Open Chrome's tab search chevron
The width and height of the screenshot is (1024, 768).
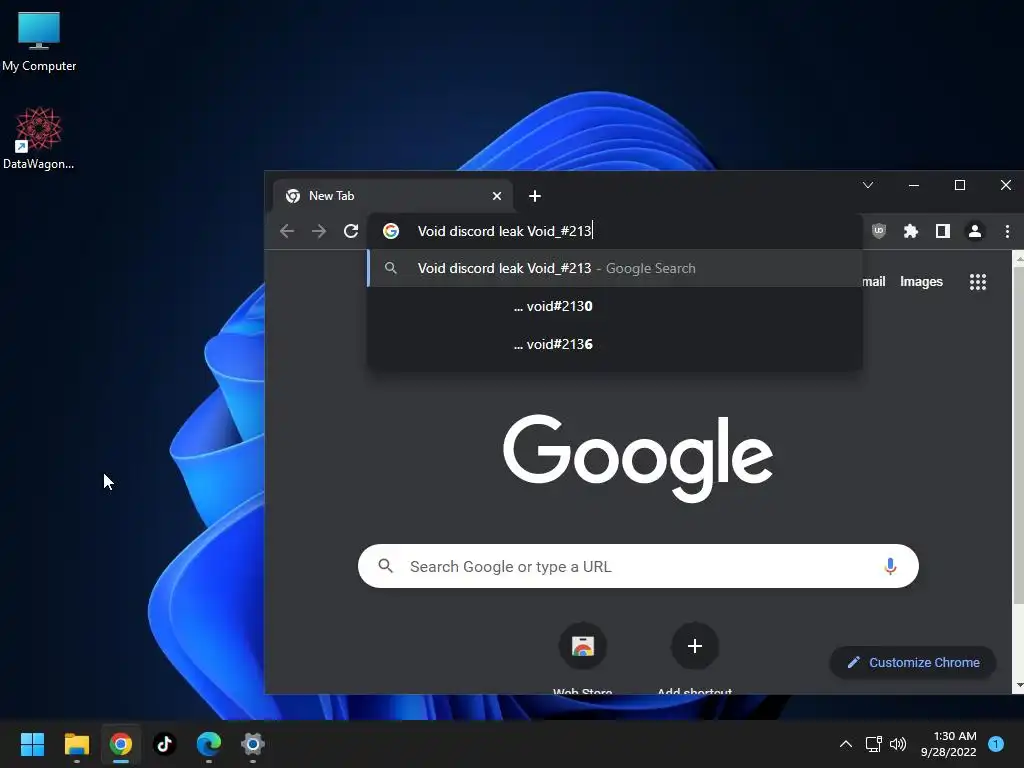click(x=868, y=185)
